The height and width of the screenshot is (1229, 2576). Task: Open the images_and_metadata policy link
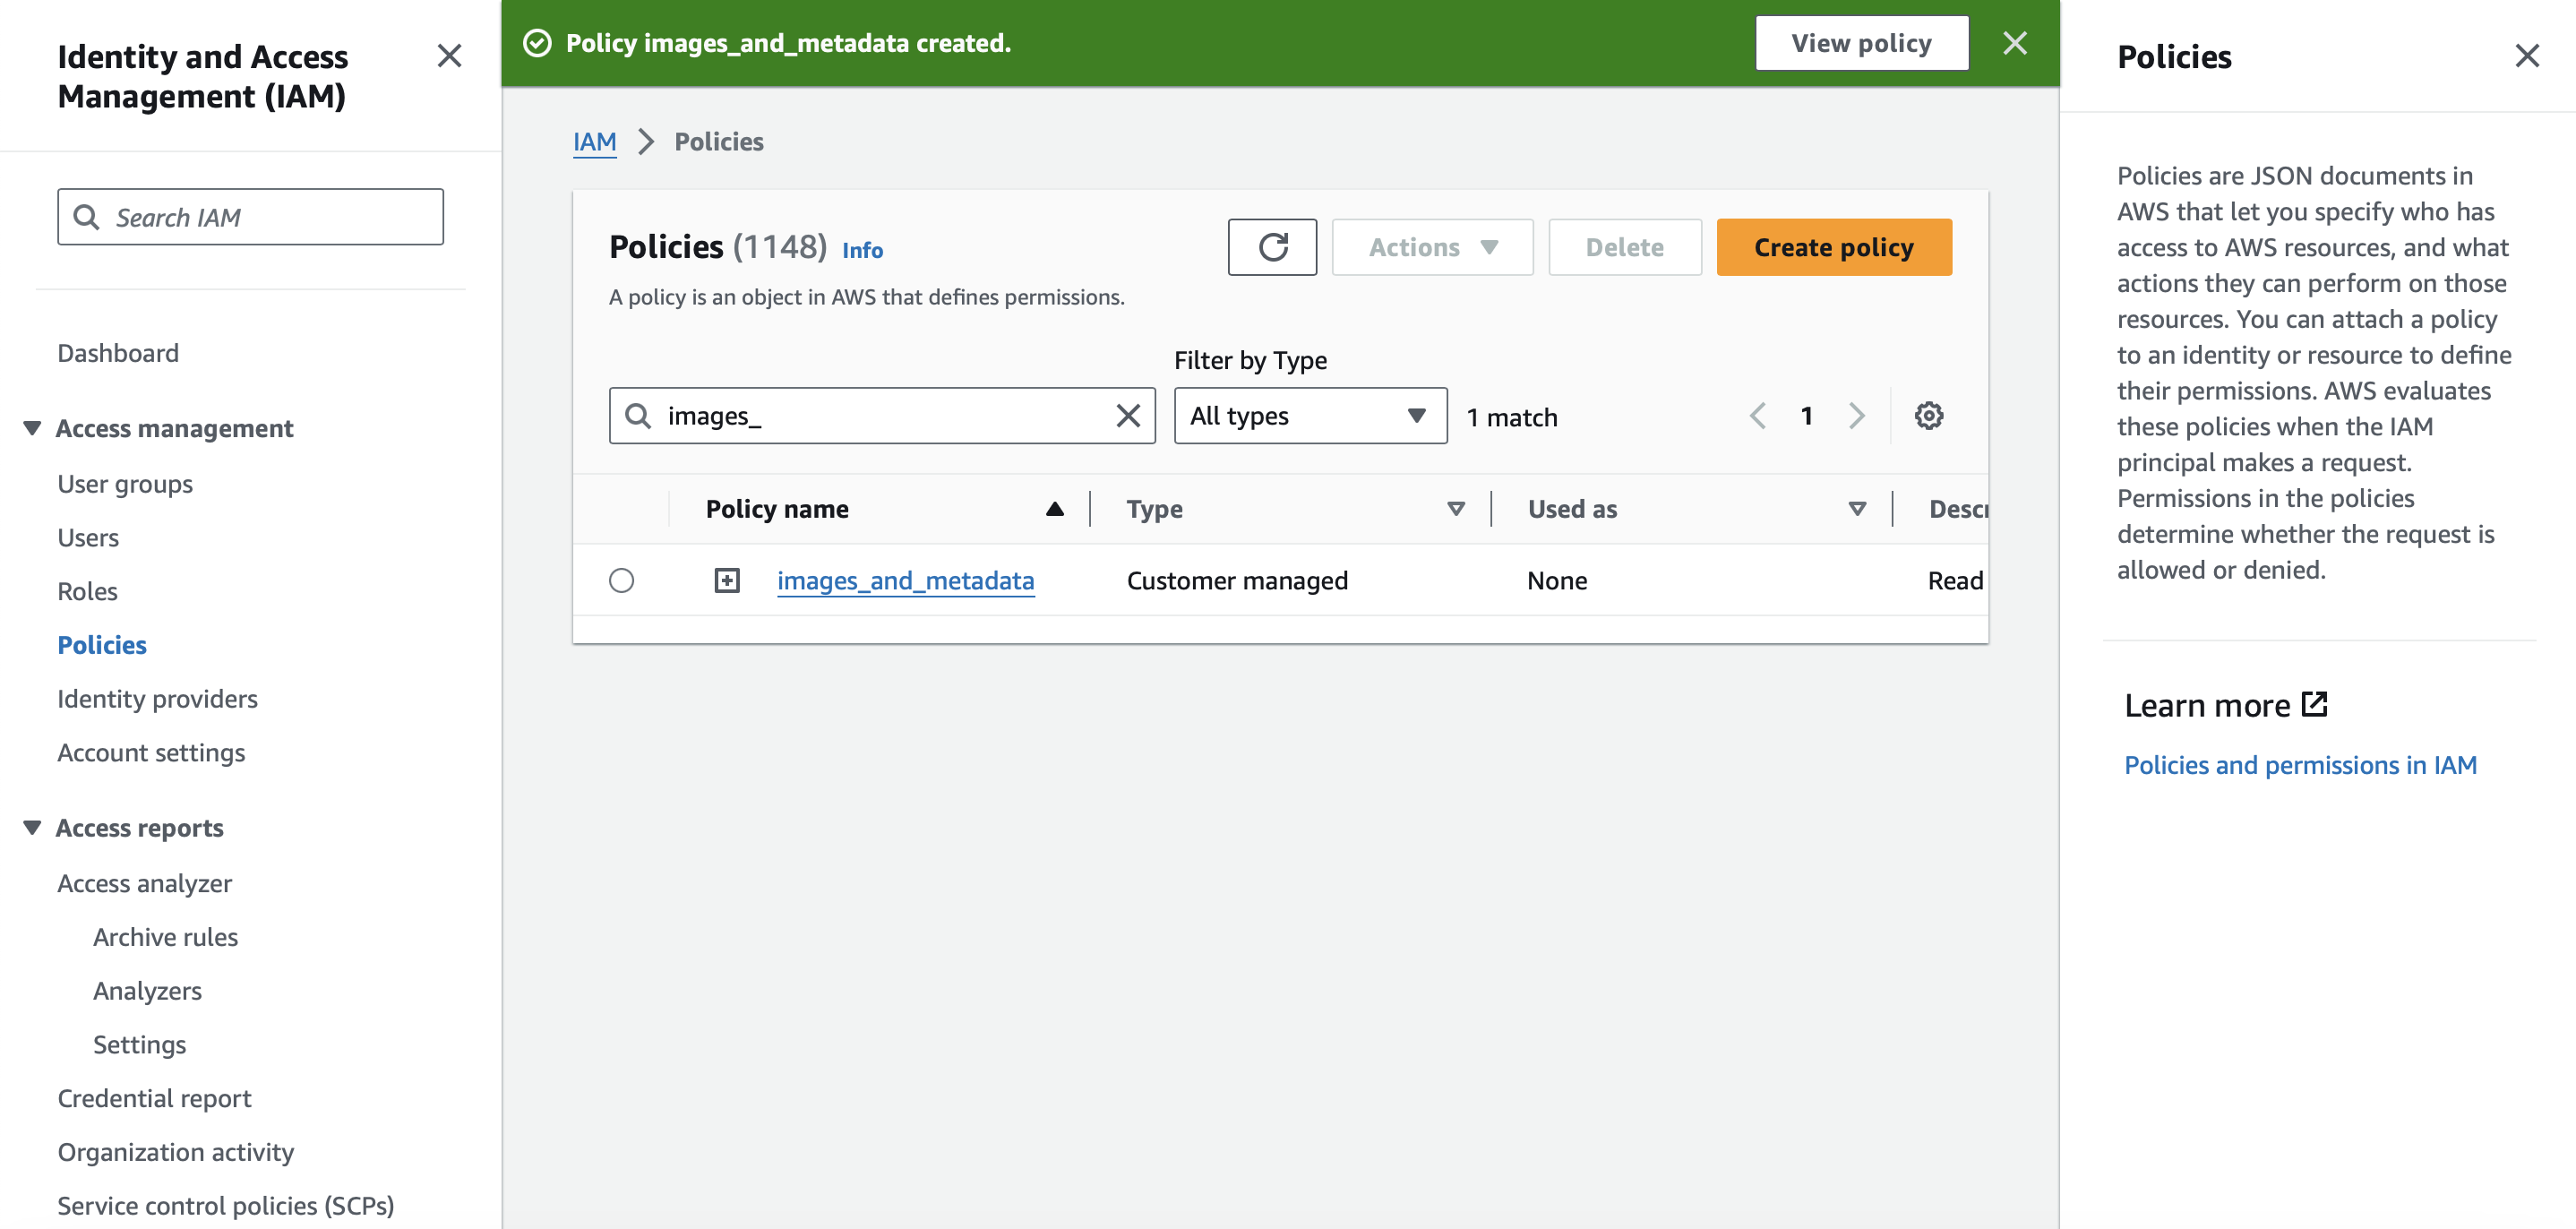tap(905, 580)
